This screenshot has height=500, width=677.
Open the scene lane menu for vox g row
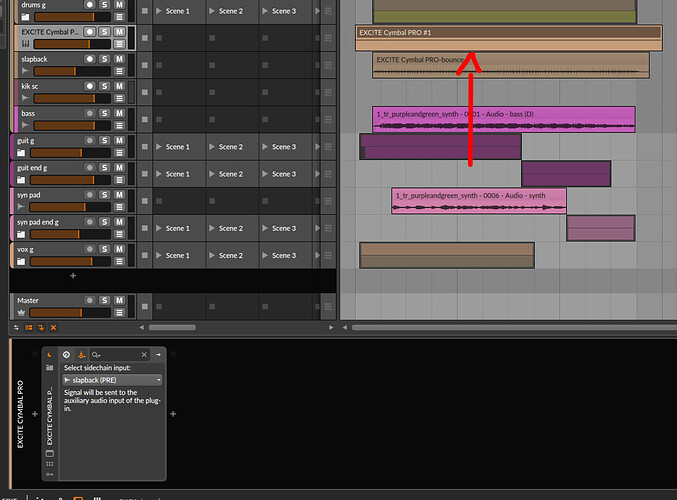(x=328, y=255)
